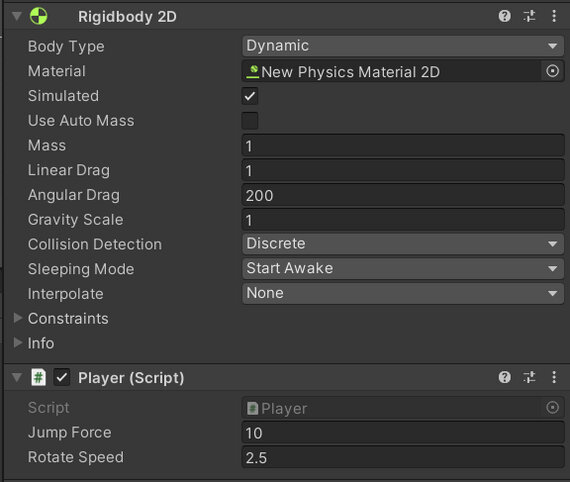Open Player script preset settings icon

point(529,377)
